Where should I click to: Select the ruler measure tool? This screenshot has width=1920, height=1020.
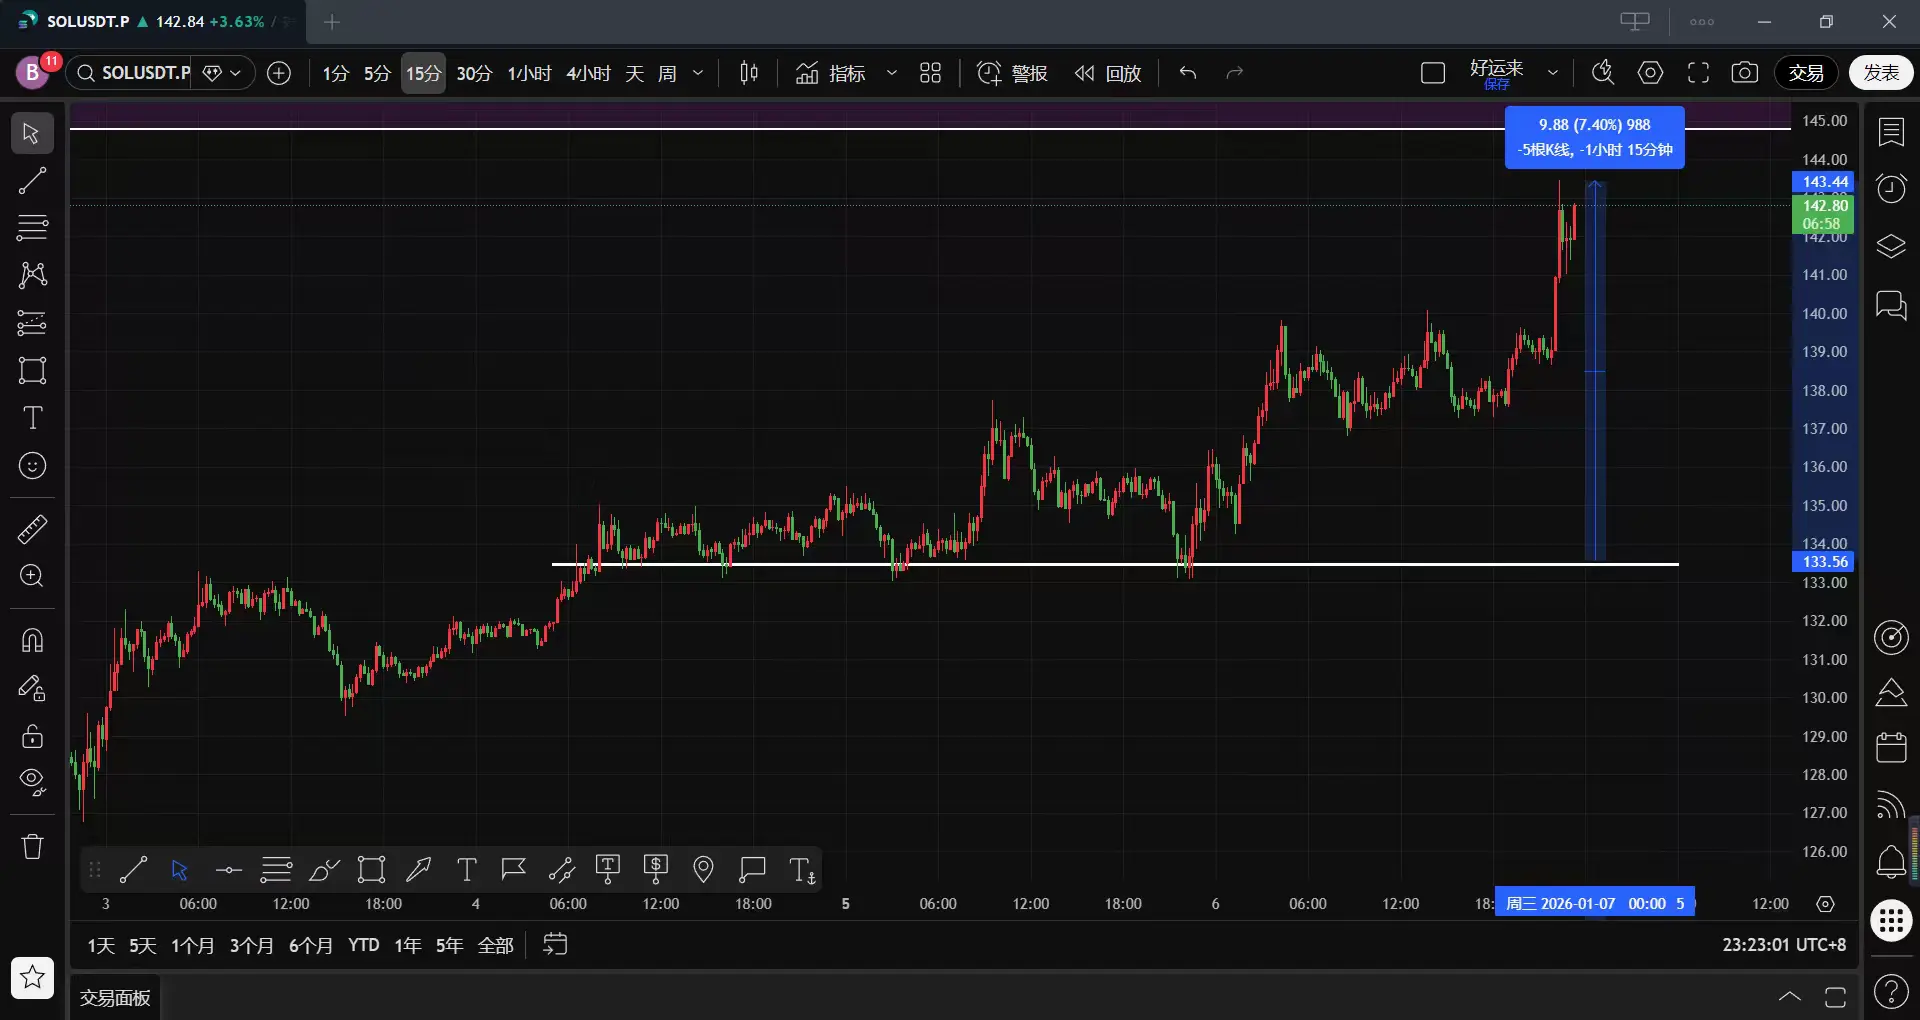click(x=32, y=529)
